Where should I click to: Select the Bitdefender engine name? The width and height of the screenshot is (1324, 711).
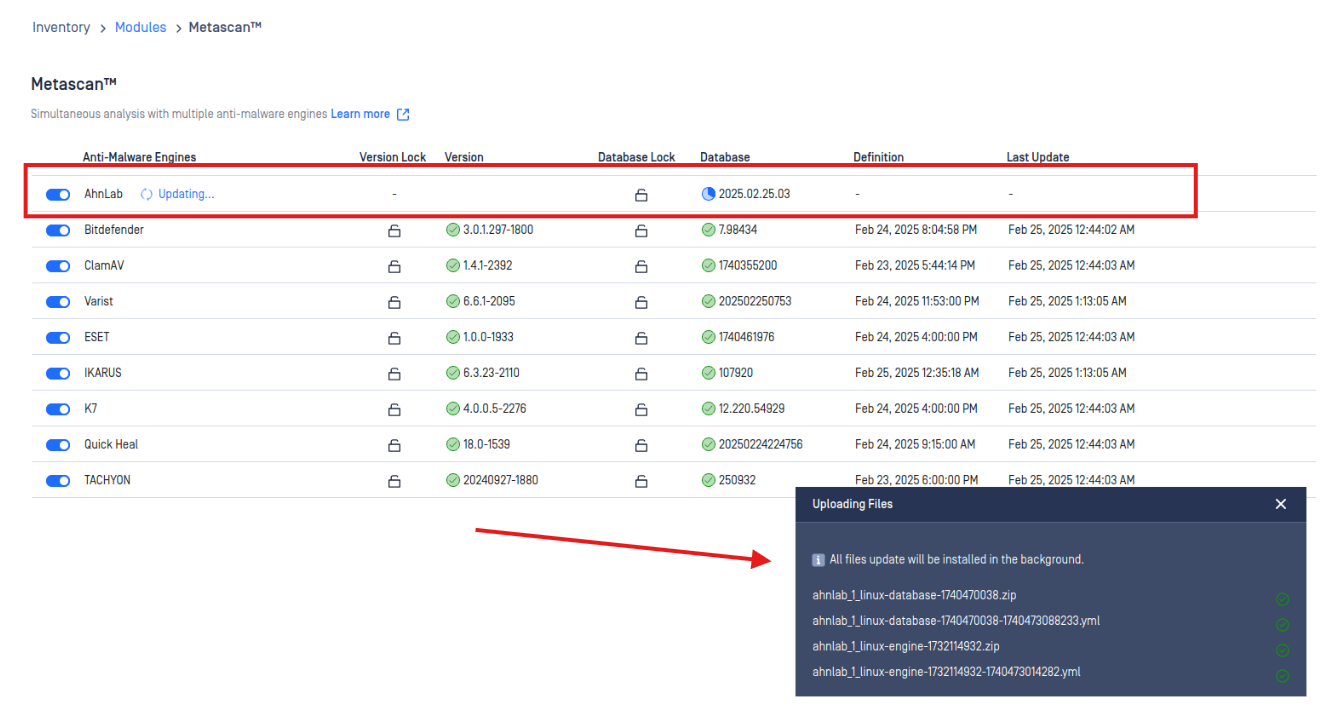click(114, 230)
